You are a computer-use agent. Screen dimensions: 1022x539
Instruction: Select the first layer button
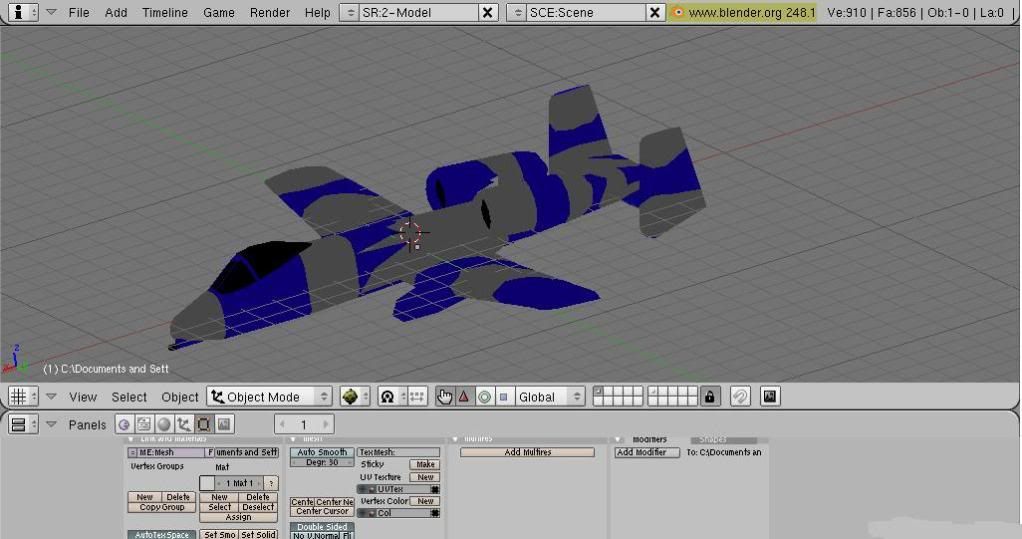pyautogui.click(x=598, y=391)
